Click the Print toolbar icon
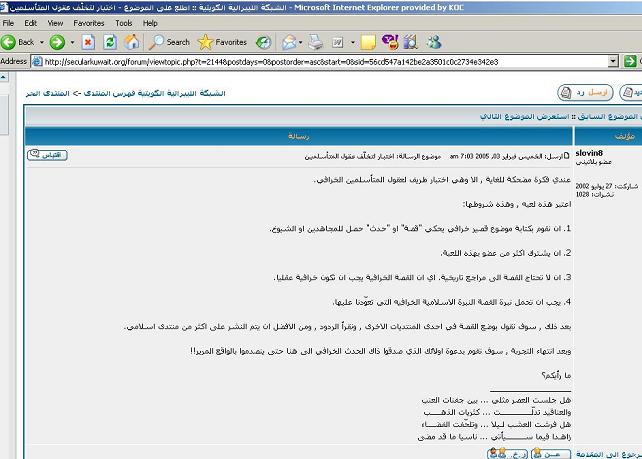The image size is (642, 459). pos(316,42)
